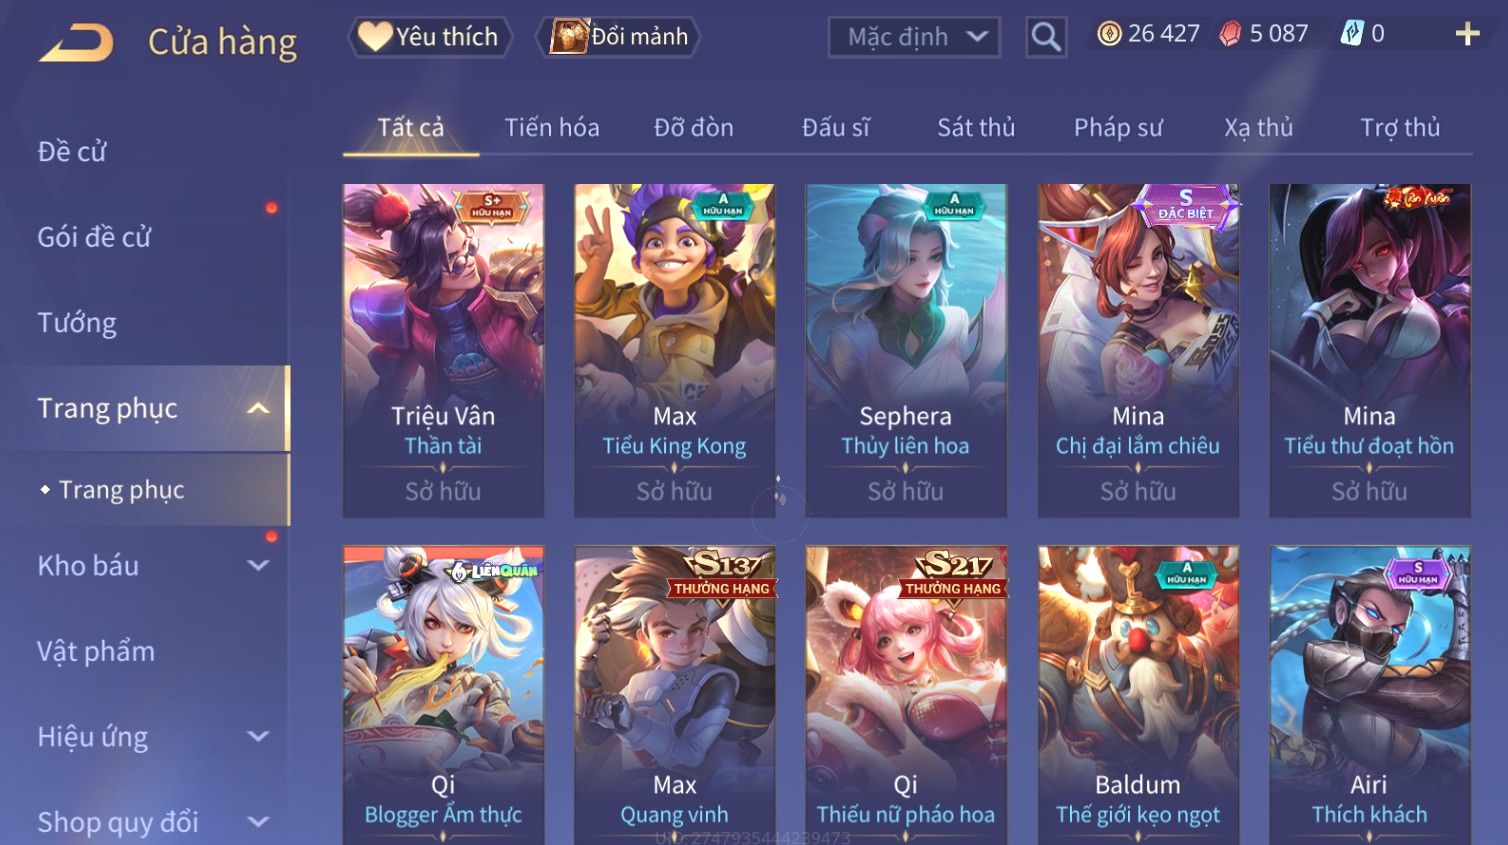Open Tướng in the sidebar
1508x845 pixels.
(77, 323)
